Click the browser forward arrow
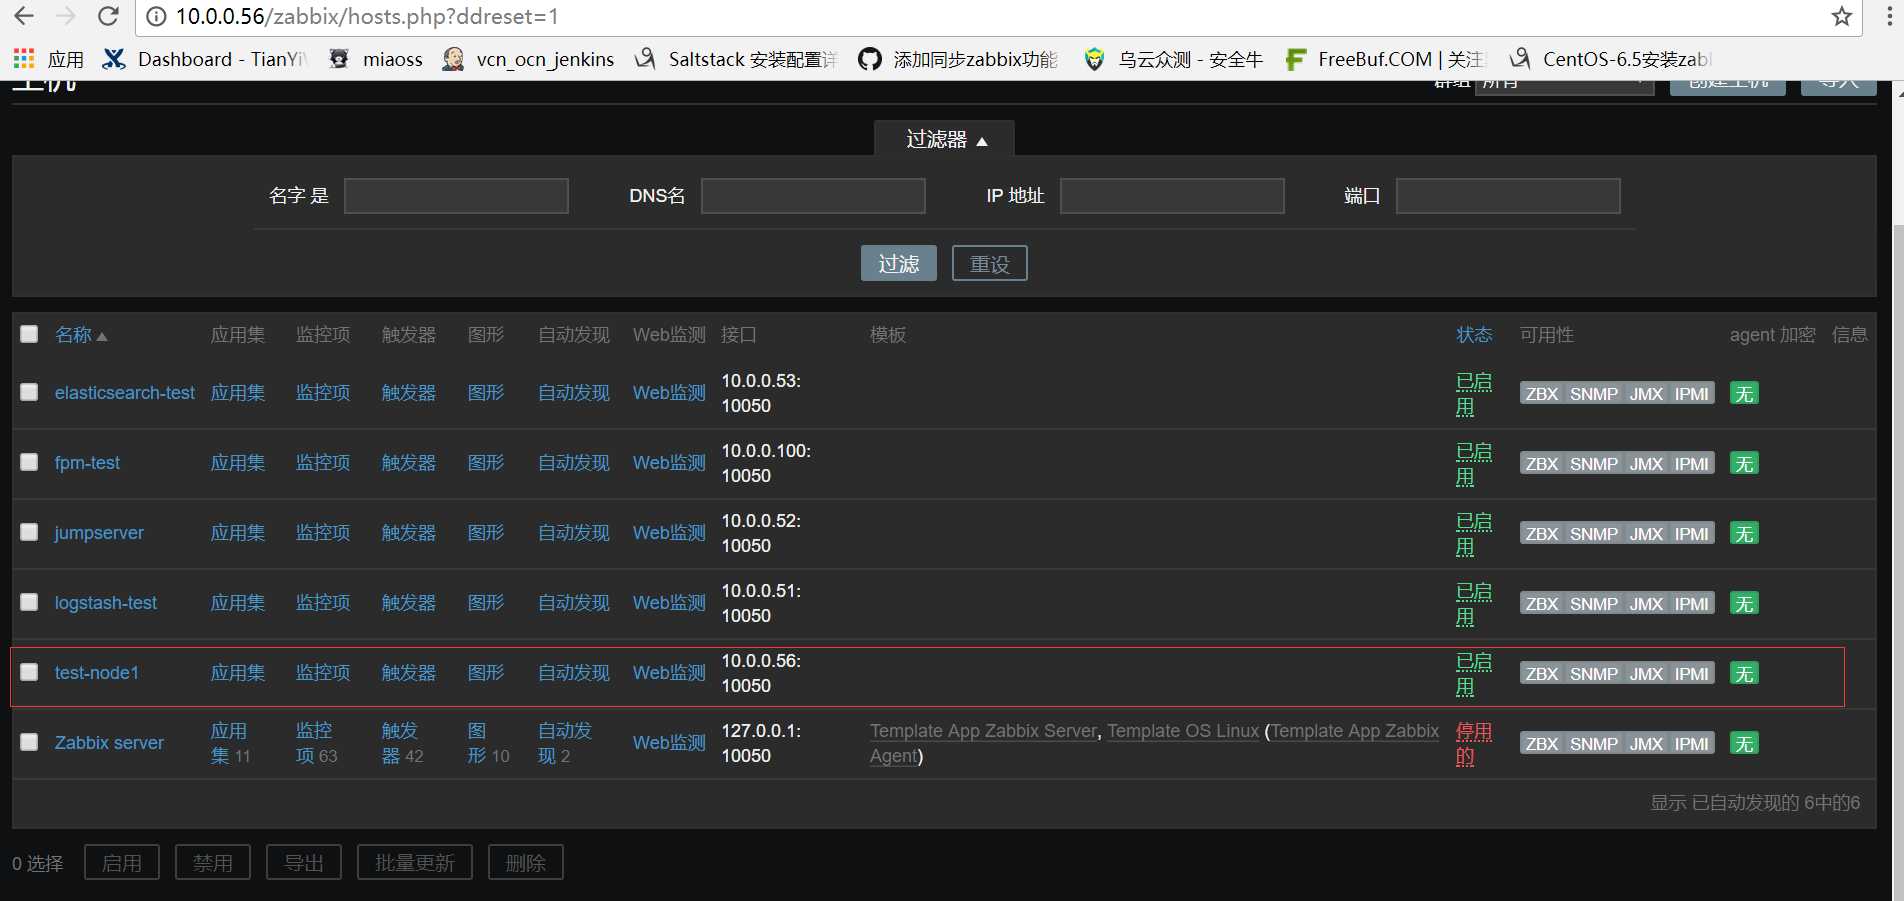 (66, 16)
